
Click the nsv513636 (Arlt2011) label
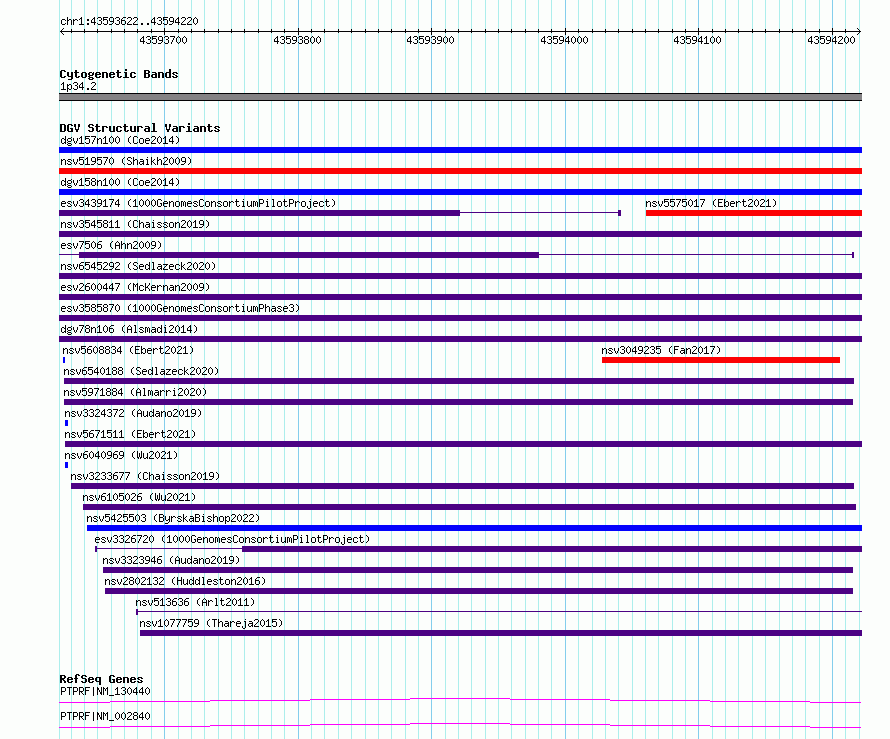point(195,602)
